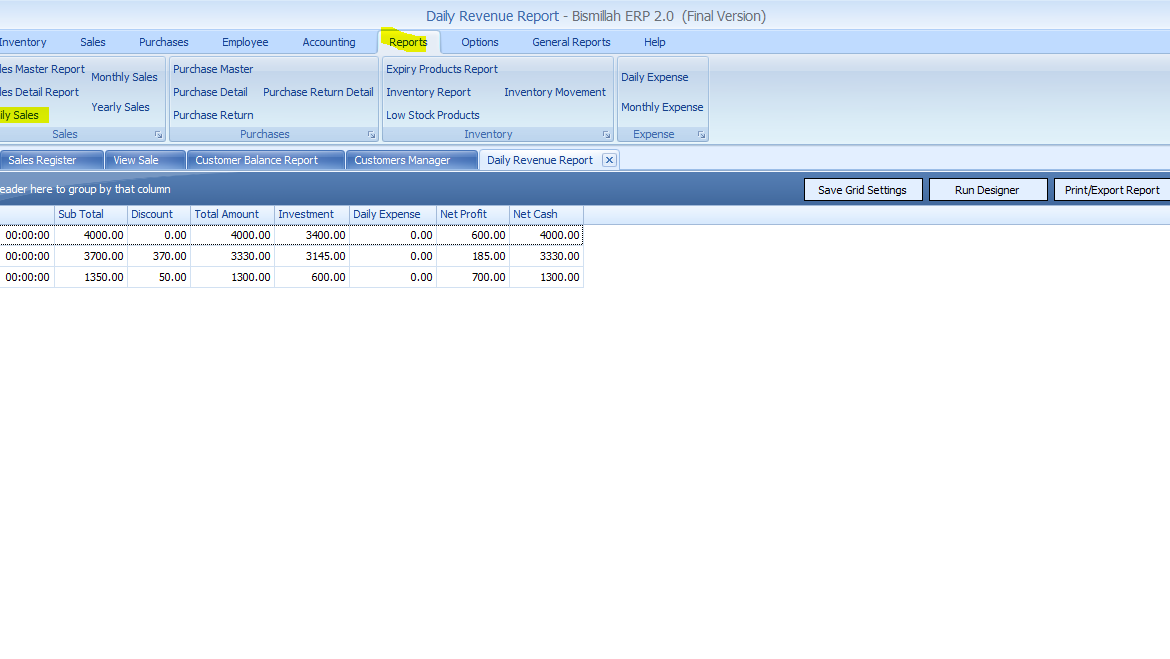Launch the Run Designer button
This screenshot has width=1170, height=659.
tap(987, 190)
